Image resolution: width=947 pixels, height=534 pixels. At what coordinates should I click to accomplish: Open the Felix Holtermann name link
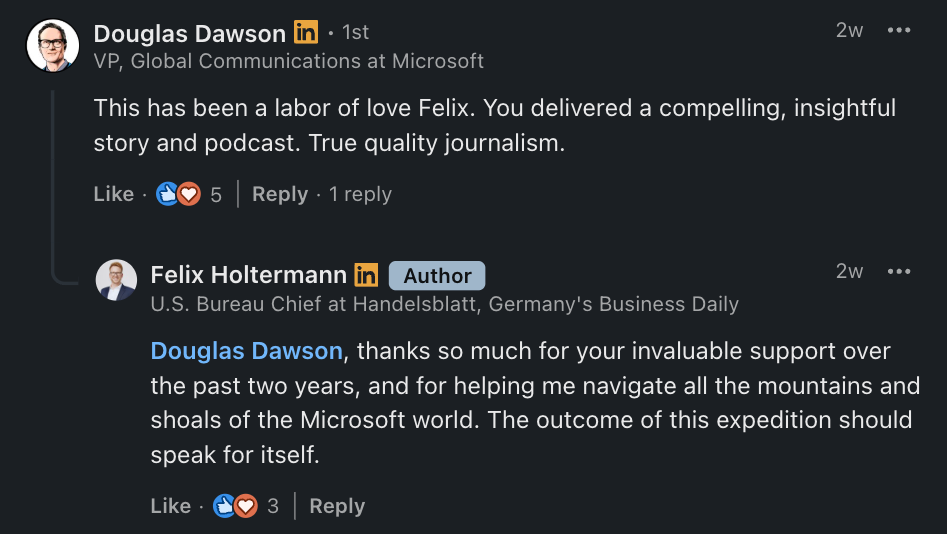point(248,275)
